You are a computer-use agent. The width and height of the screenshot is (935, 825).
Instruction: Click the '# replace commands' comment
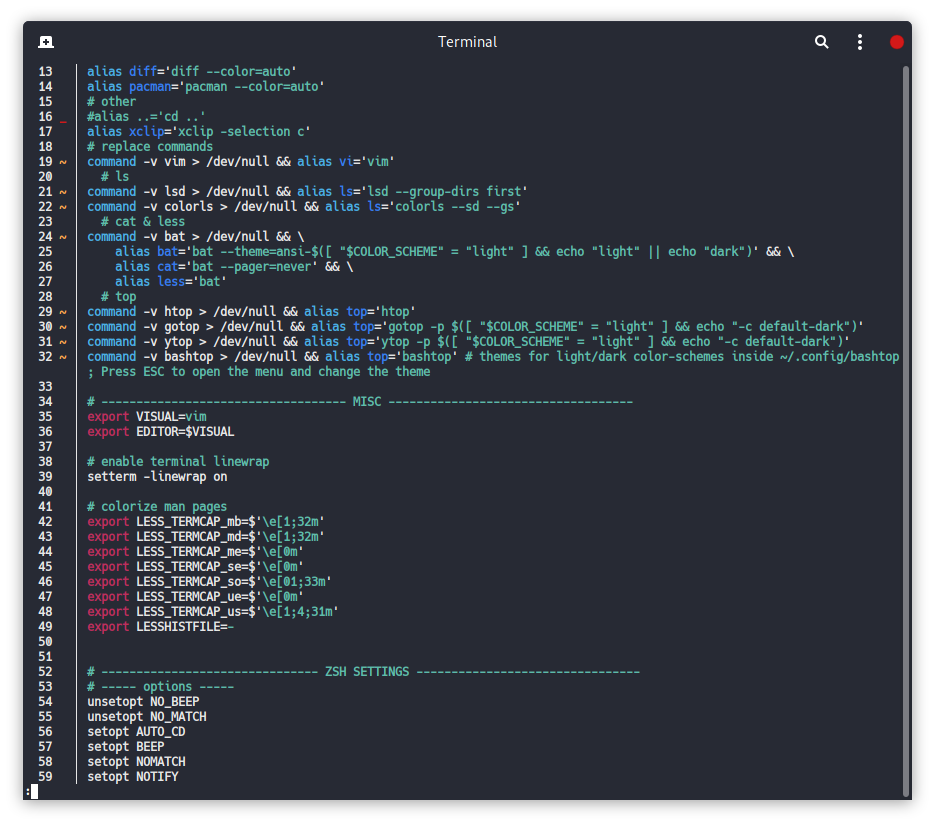(150, 147)
